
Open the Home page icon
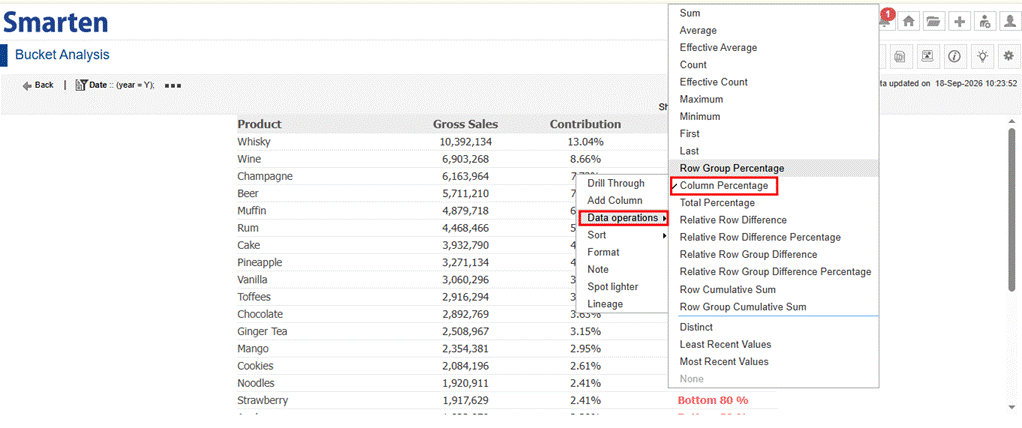click(908, 21)
